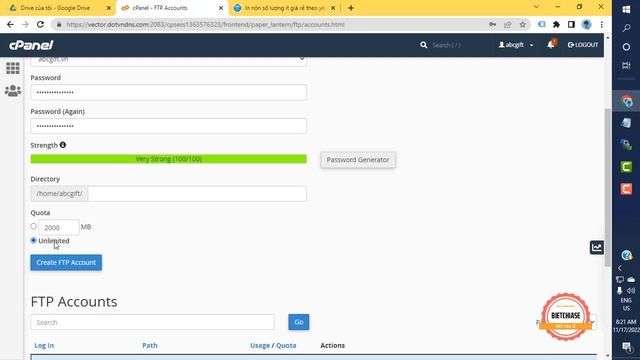Open Chrome profile avatar

(x=587, y=24)
